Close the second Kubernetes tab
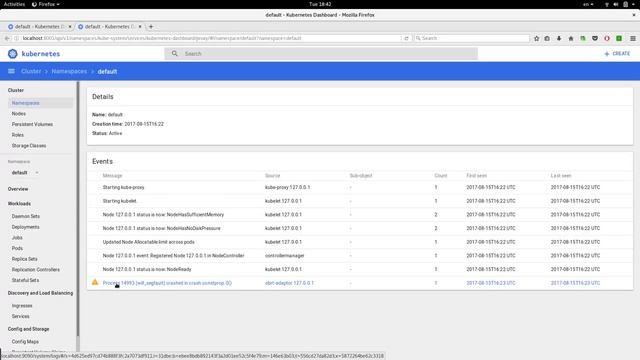The width and height of the screenshot is (640, 360). coord(140,27)
